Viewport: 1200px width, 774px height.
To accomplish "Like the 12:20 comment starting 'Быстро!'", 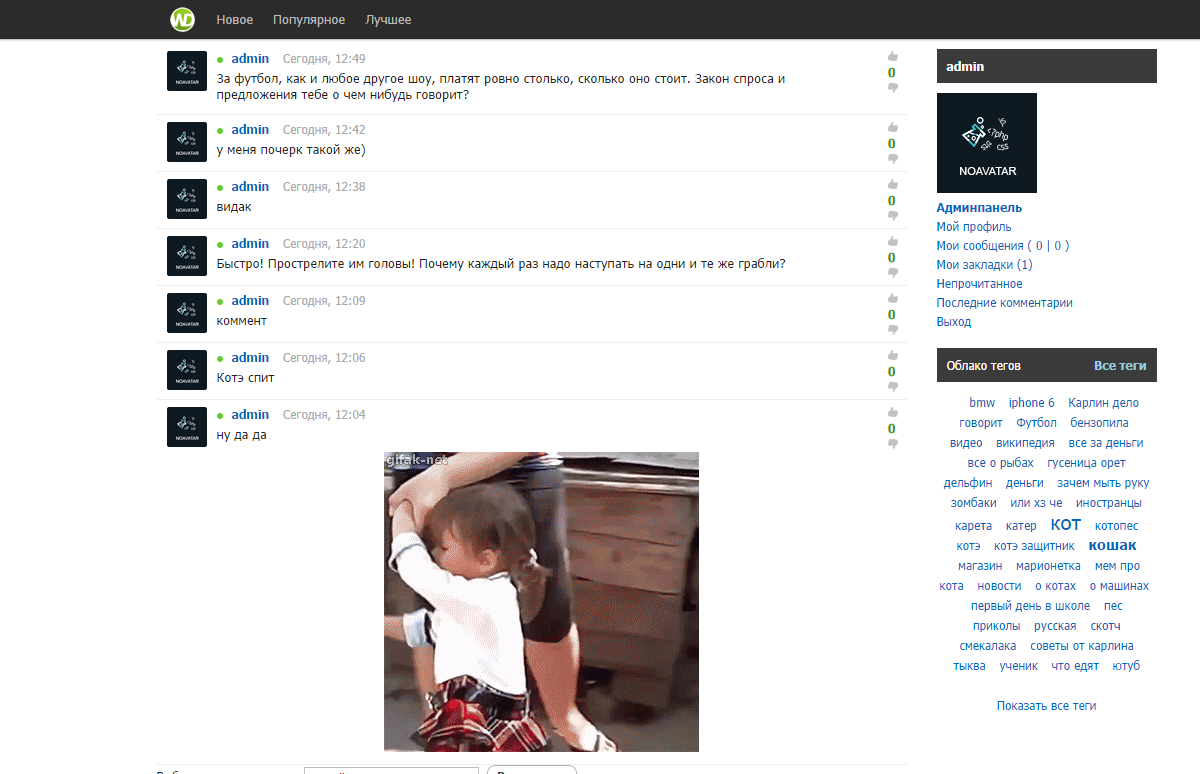I will (x=893, y=242).
